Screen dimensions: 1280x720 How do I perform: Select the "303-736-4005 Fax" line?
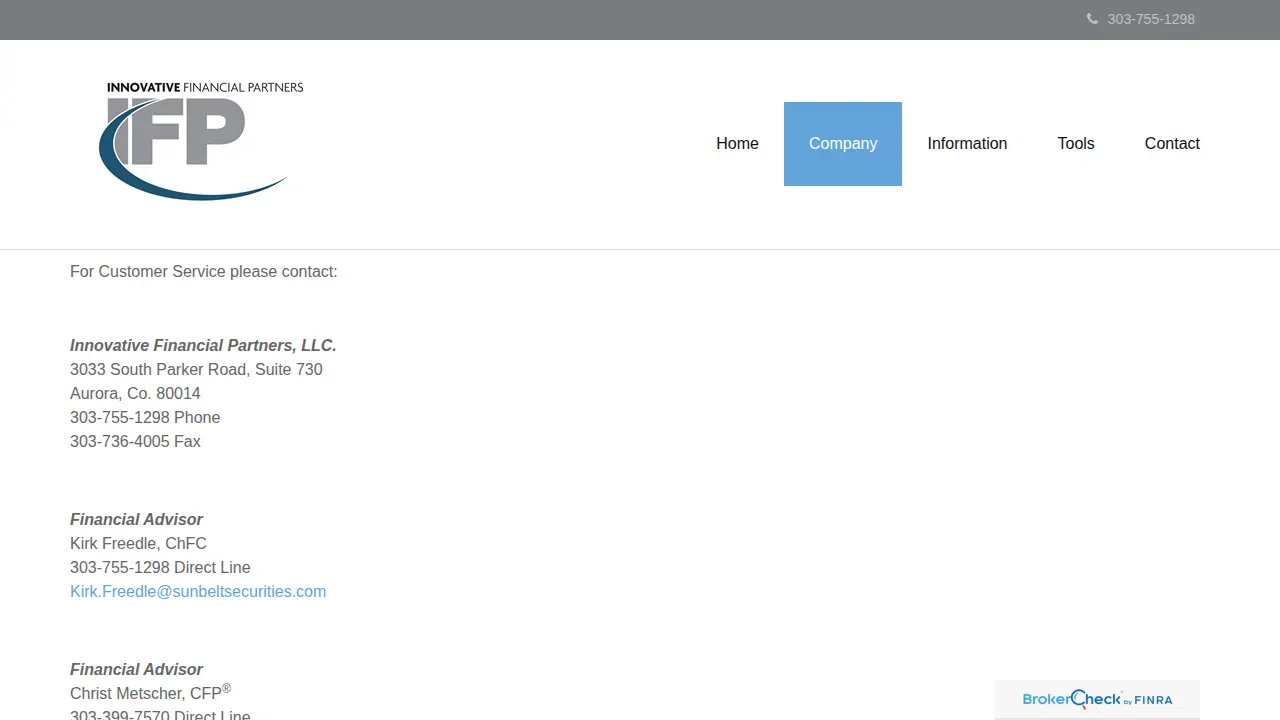pyautogui.click(x=135, y=441)
